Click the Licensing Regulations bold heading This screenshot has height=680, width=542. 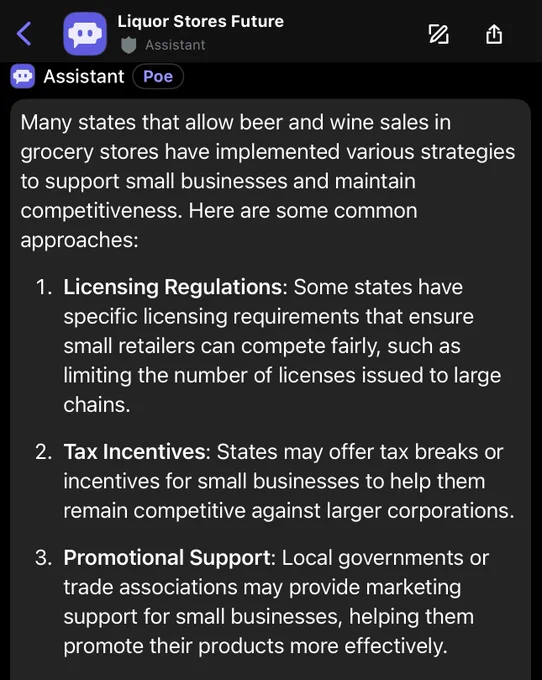(x=173, y=288)
